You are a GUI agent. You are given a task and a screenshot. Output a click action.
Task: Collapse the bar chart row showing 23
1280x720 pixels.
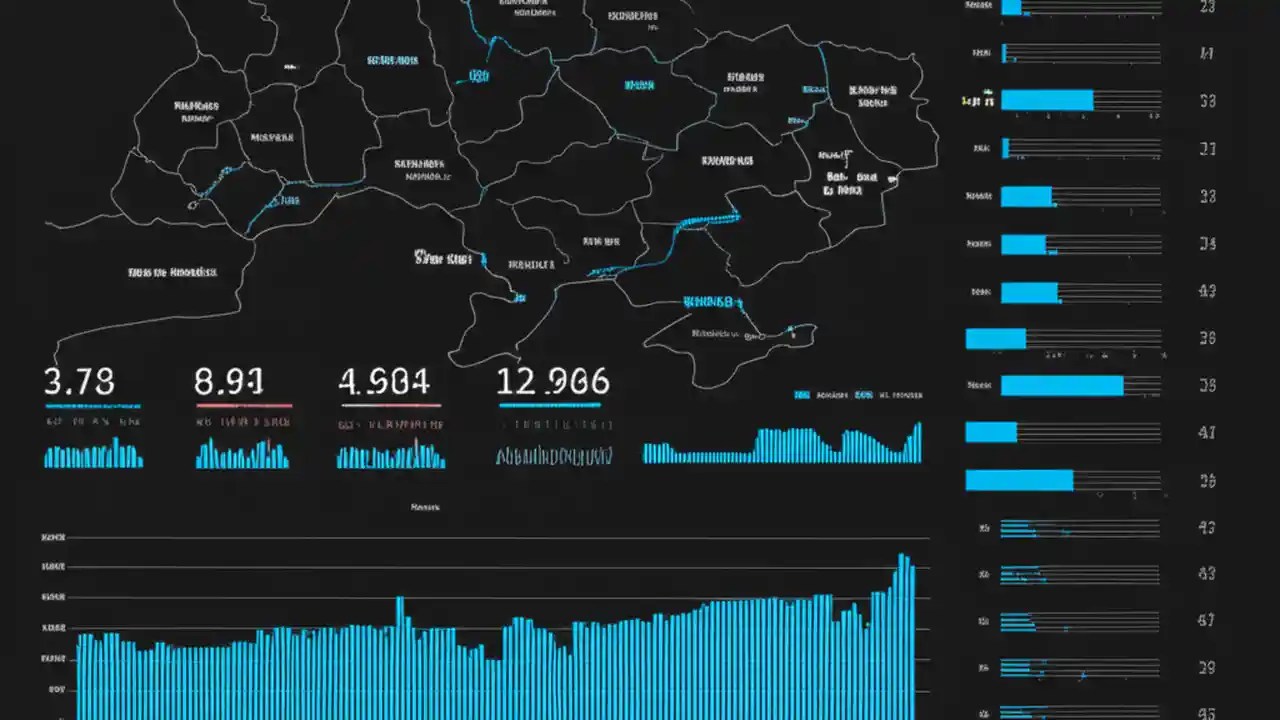pos(1206,10)
